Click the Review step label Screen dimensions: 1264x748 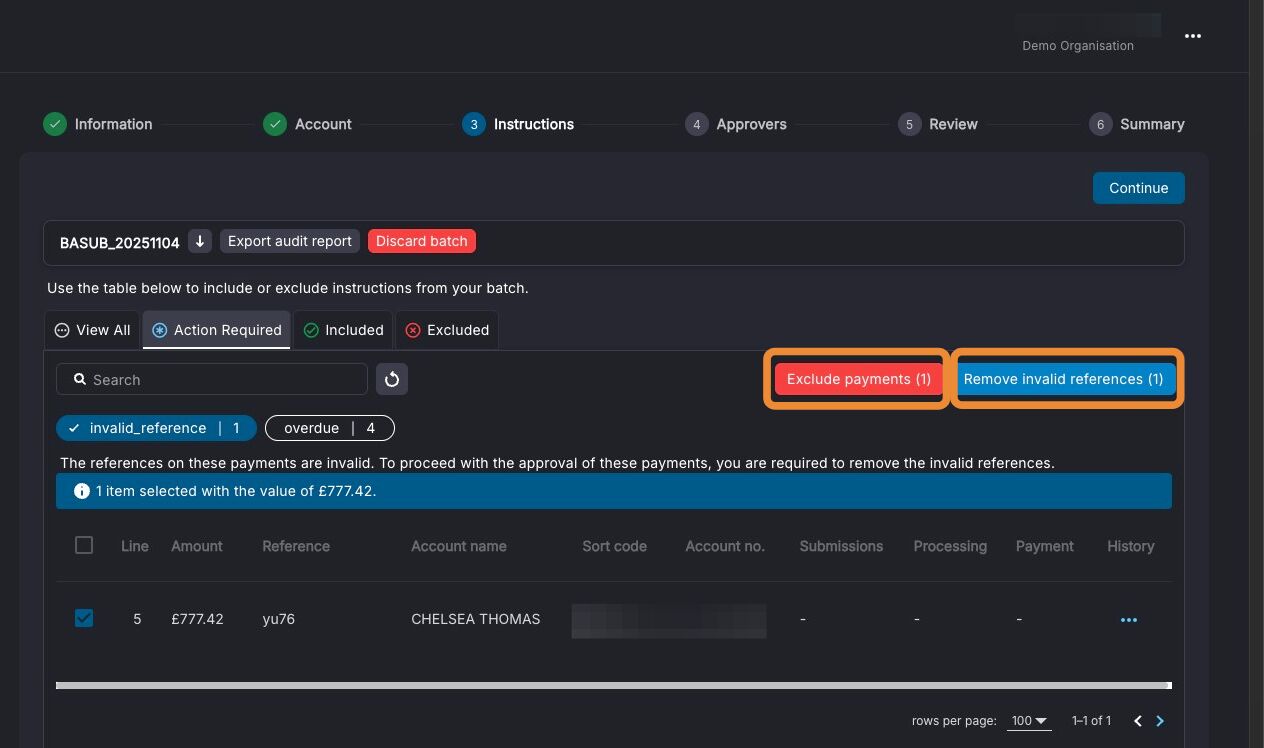point(953,124)
